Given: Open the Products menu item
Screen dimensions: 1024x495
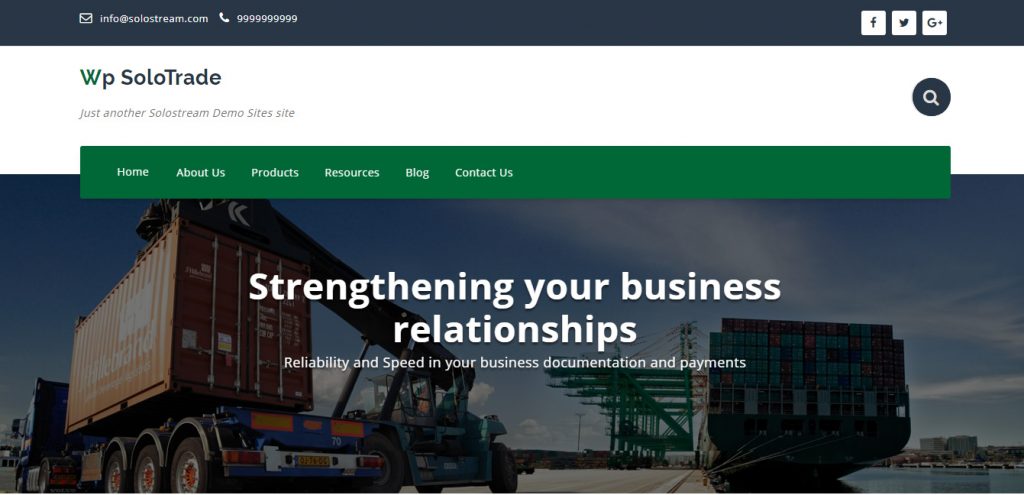Looking at the screenshot, I should [275, 172].
